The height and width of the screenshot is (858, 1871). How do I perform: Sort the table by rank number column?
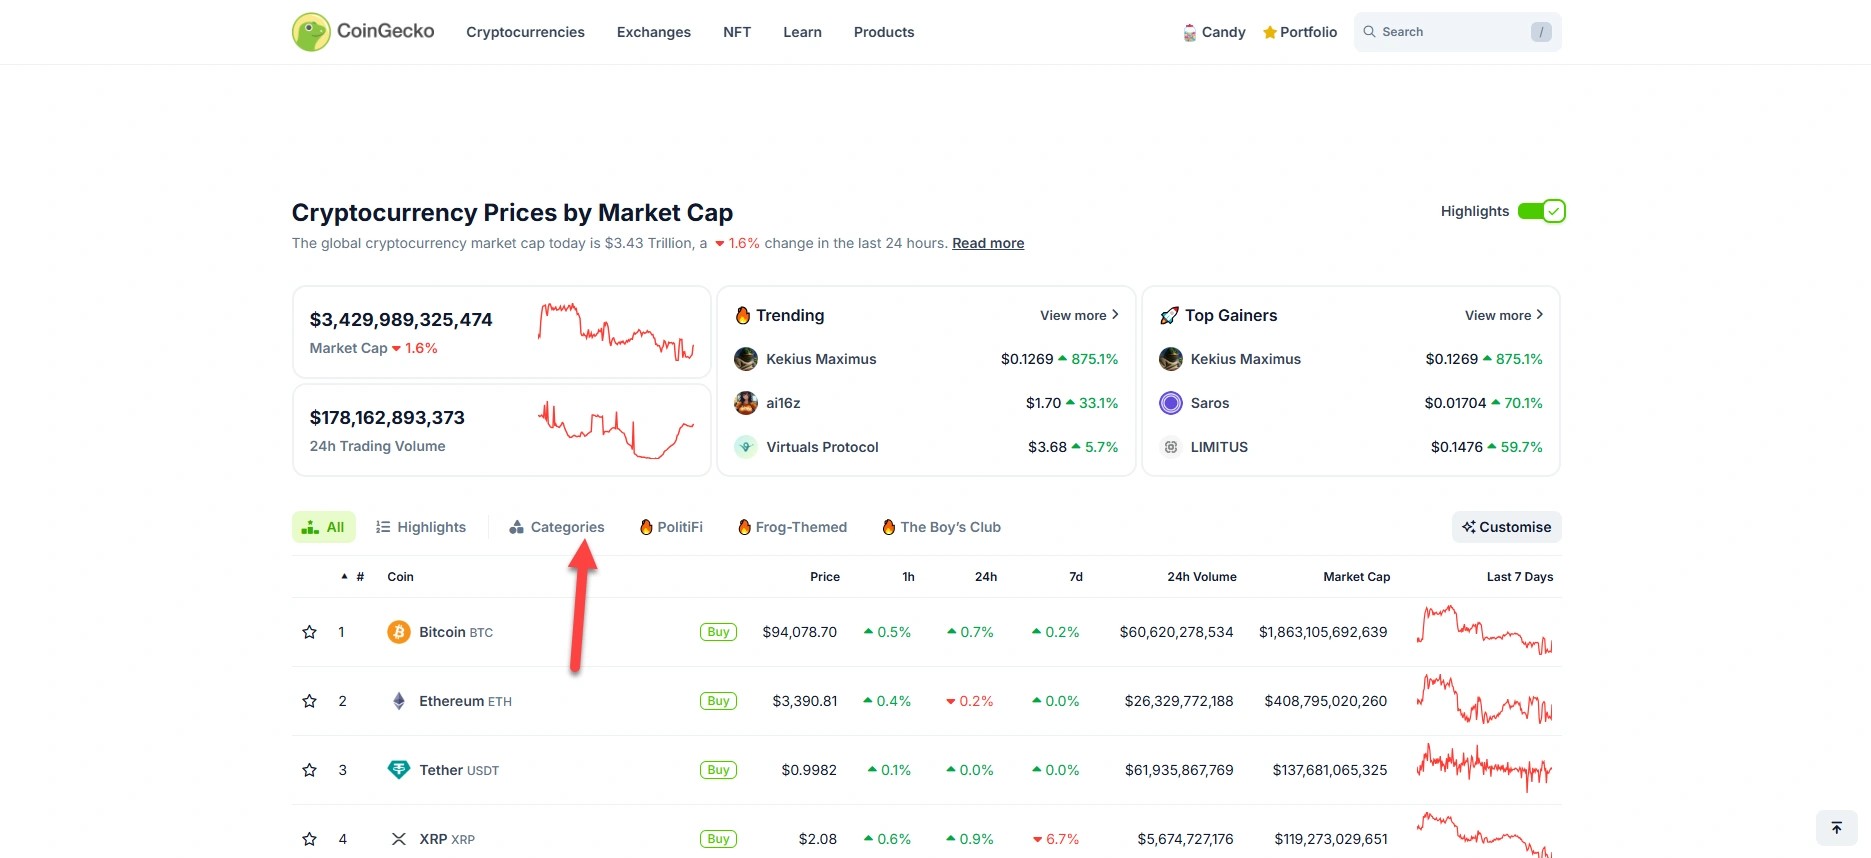pyautogui.click(x=359, y=577)
